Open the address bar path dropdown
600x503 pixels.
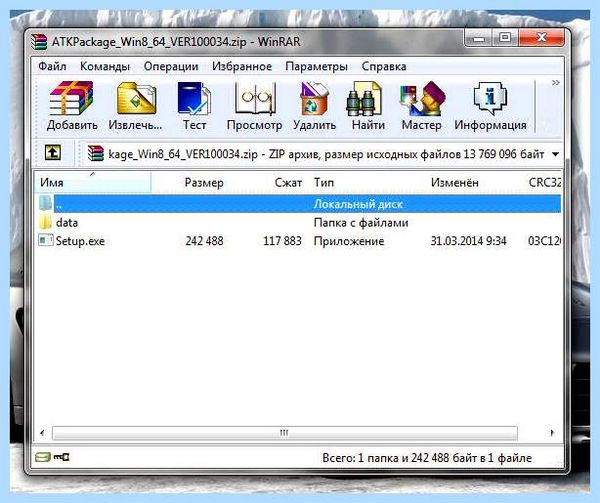(556, 154)
